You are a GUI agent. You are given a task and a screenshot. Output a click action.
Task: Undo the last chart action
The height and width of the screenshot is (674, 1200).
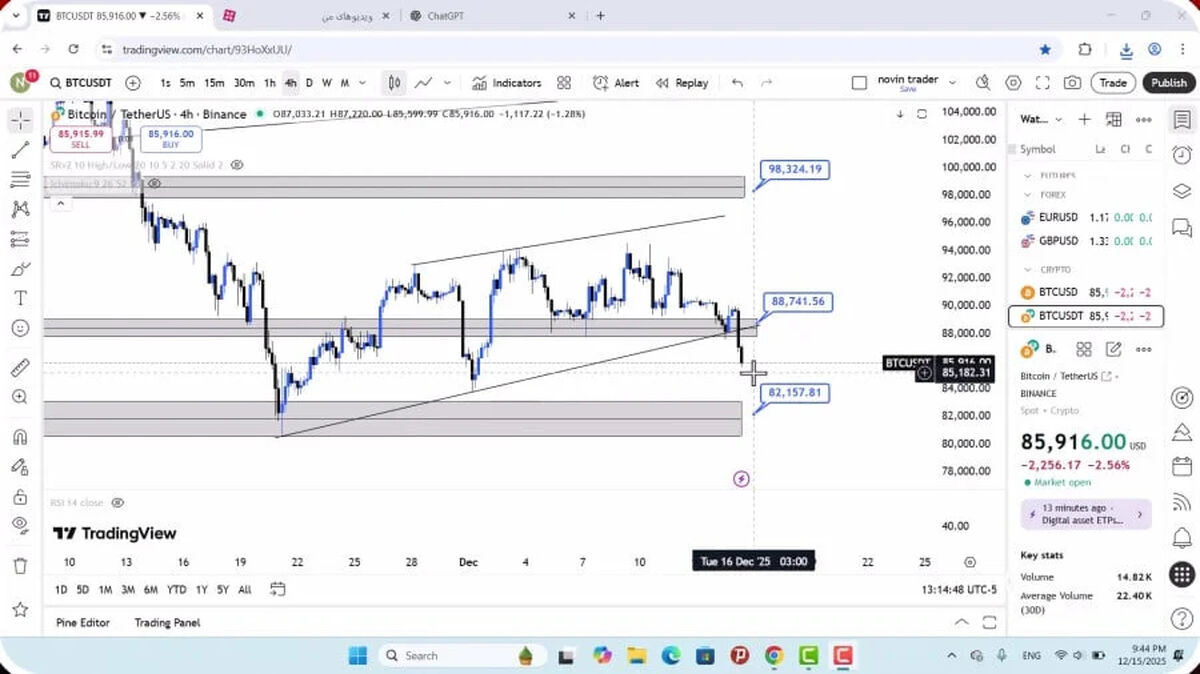[737, 83]
